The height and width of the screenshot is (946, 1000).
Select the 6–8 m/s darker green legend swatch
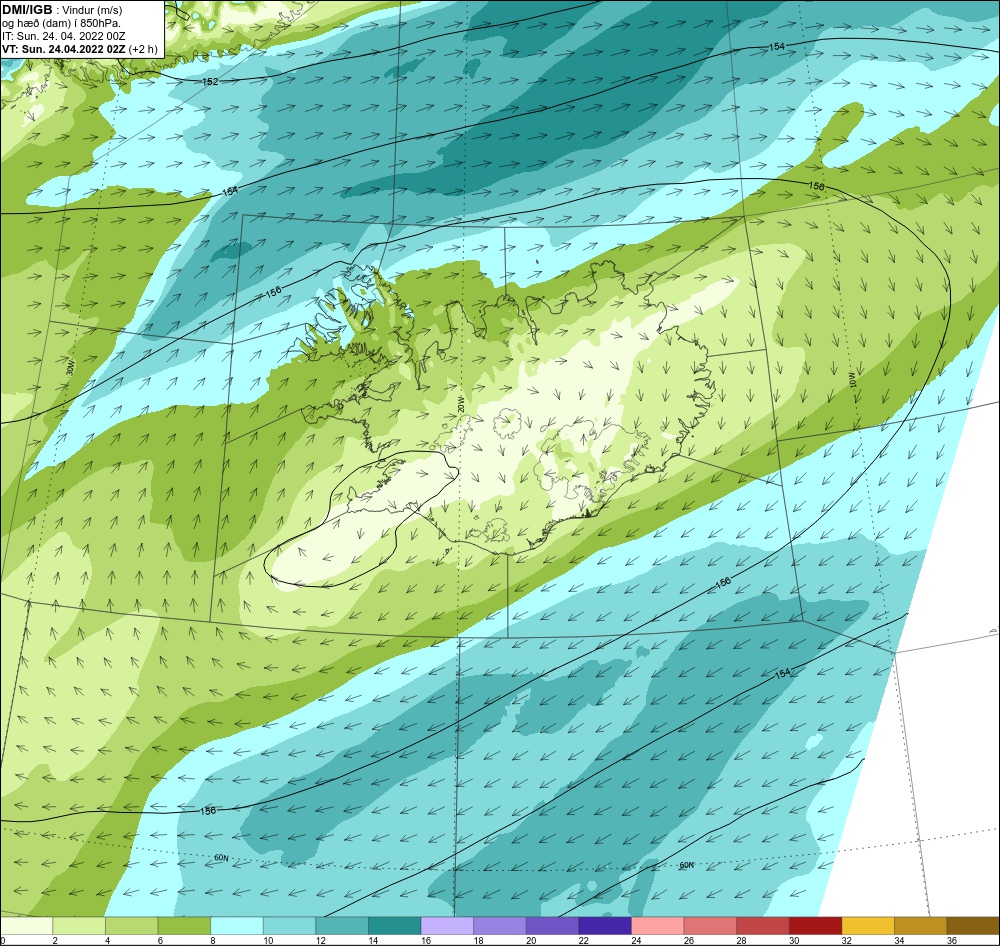point(184,926)
